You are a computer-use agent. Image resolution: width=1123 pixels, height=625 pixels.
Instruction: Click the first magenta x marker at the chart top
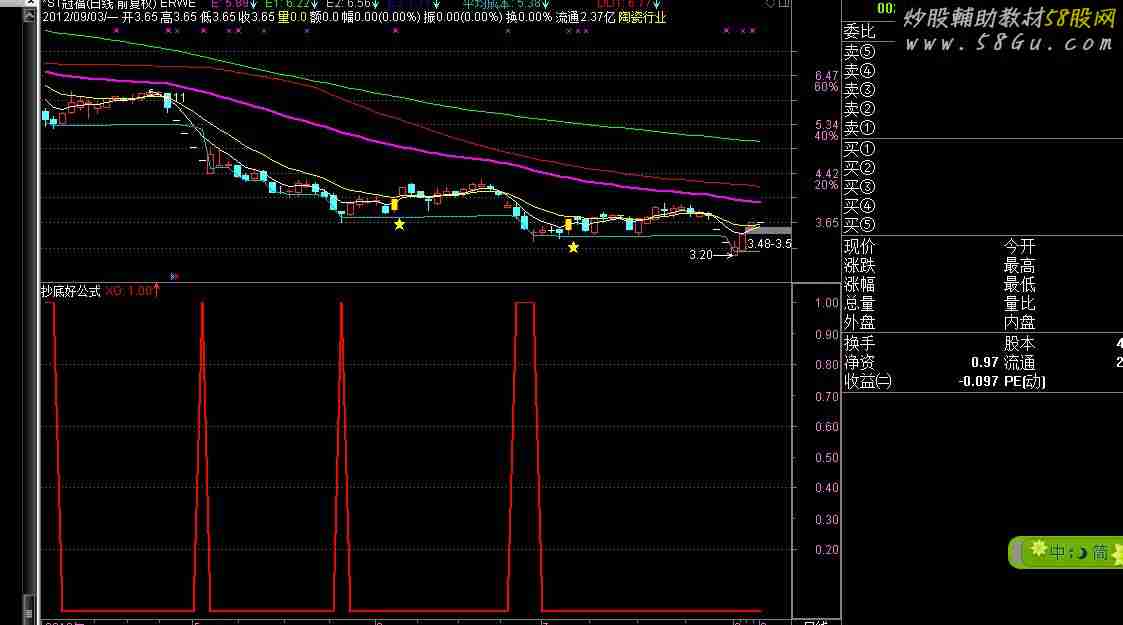(x=117, y=31)
